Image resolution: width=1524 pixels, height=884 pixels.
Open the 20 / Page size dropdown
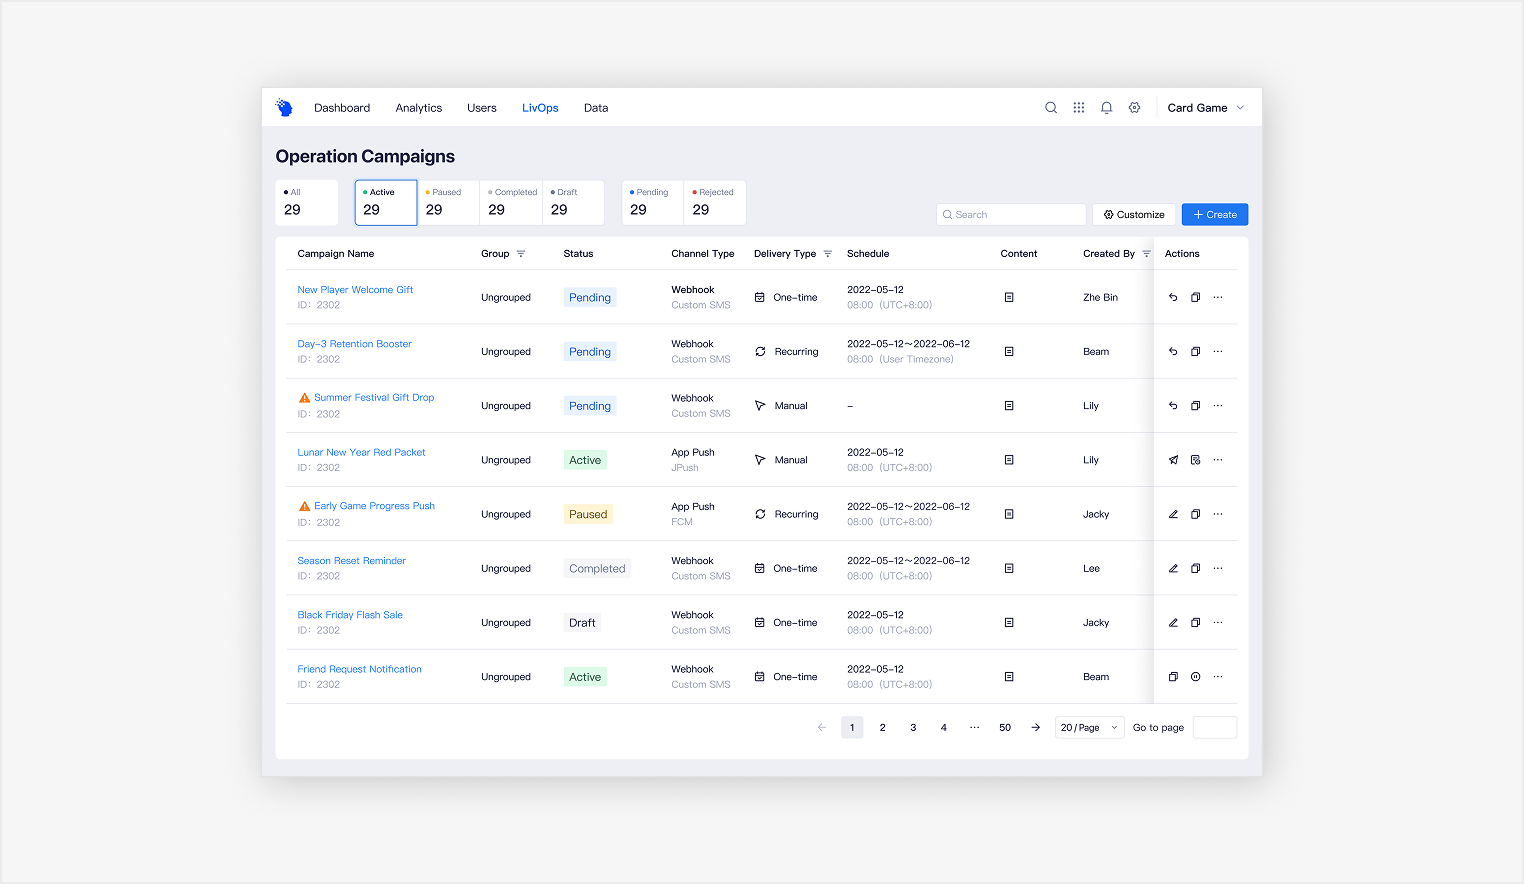(x=1089, y=728)
